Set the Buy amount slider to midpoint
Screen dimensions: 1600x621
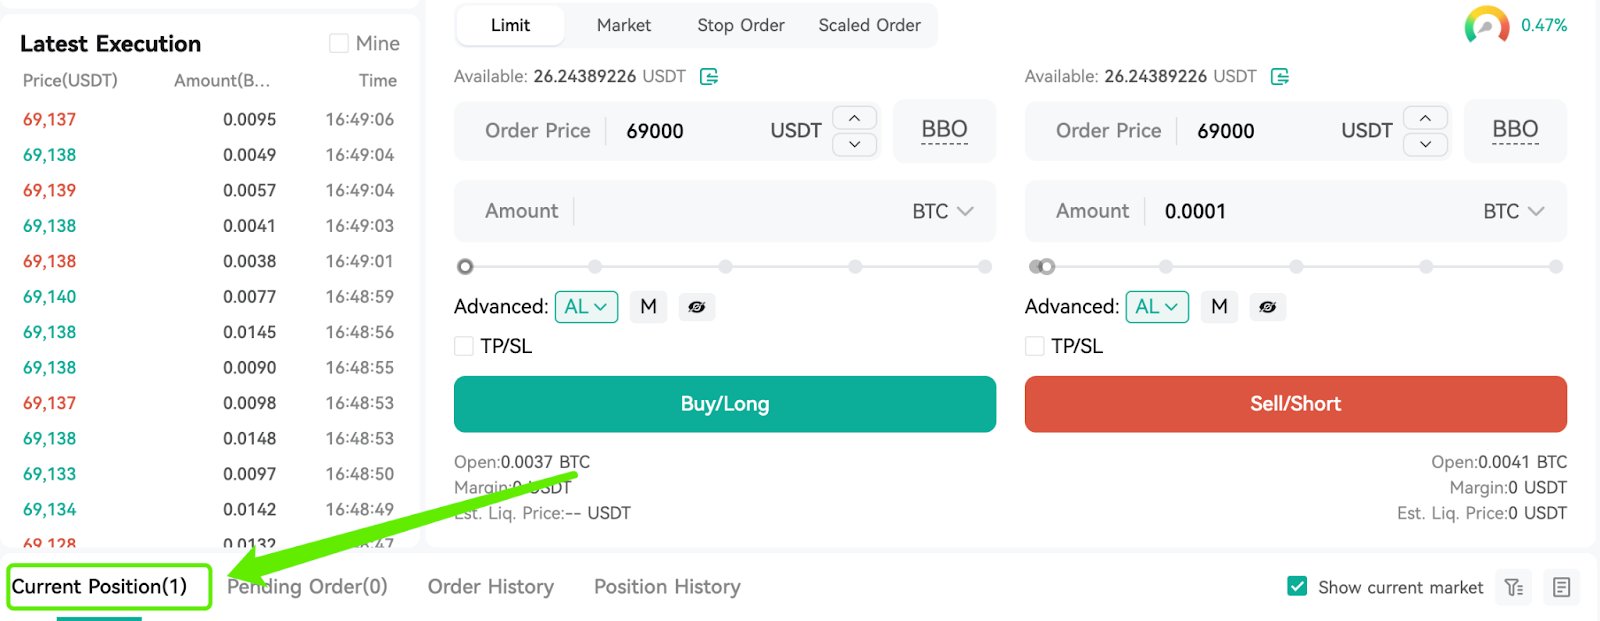[725, 267]
